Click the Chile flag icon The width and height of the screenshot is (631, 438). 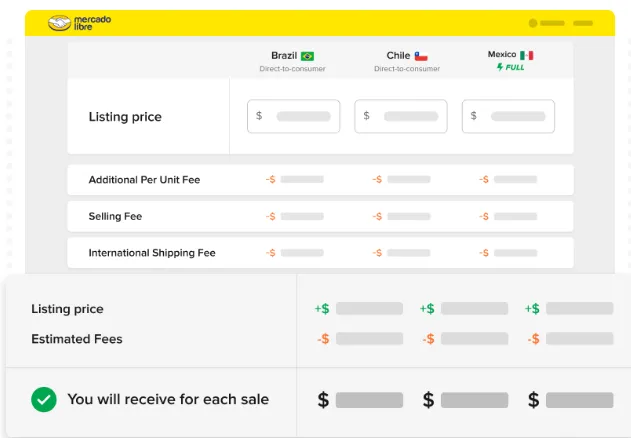[x=421, y=56]
